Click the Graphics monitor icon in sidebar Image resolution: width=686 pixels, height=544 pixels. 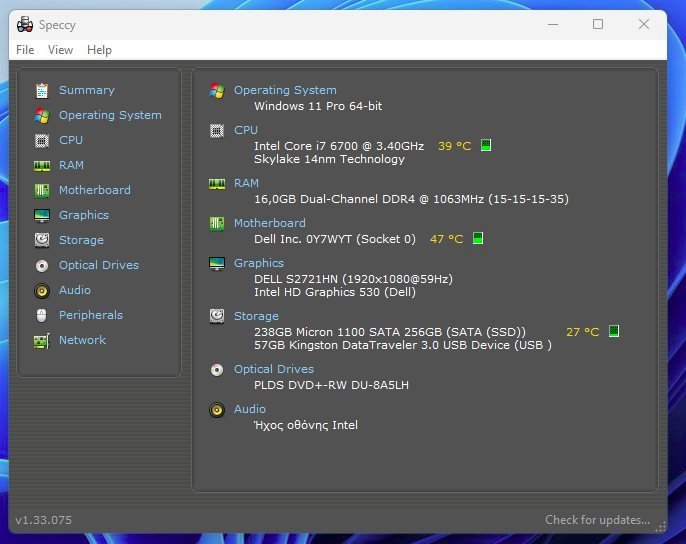tap(42, 215)
